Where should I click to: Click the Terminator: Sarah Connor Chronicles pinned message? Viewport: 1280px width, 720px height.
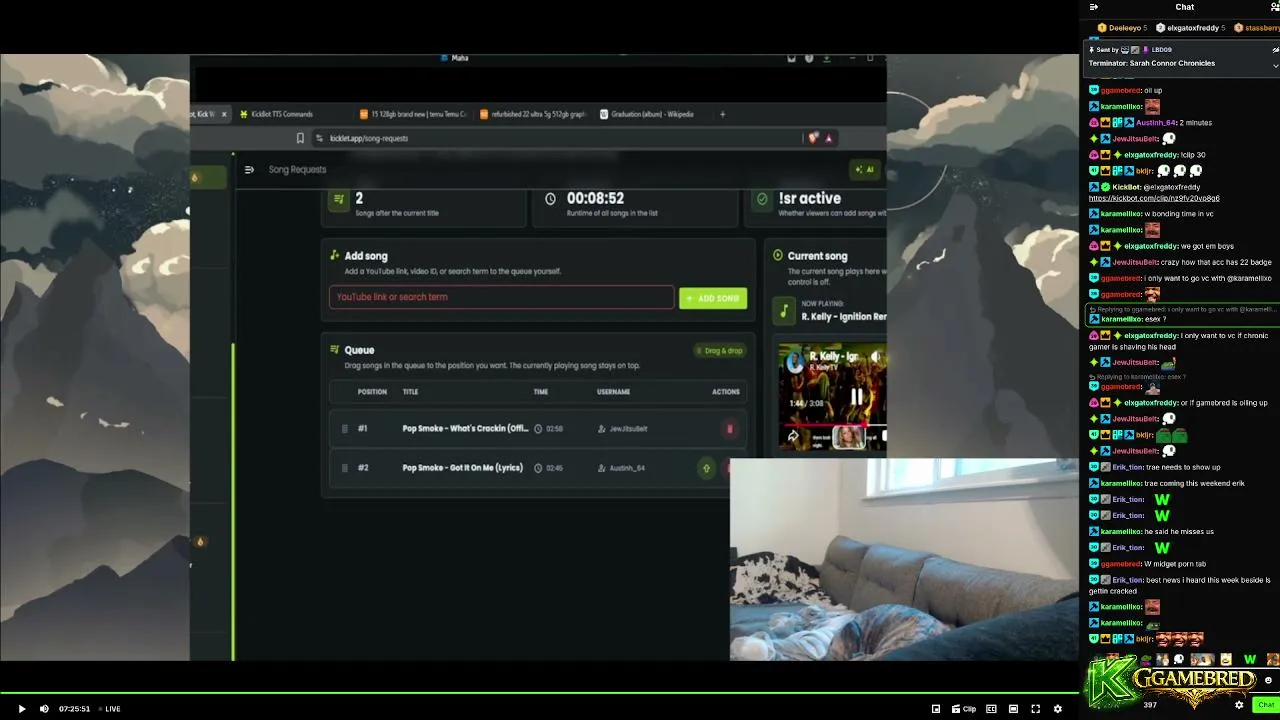[x=1151, y=63]
